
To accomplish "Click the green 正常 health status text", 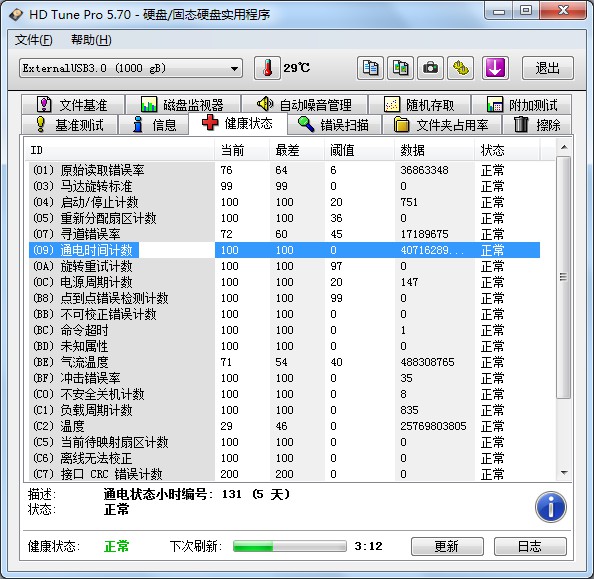I will [116, 546].
